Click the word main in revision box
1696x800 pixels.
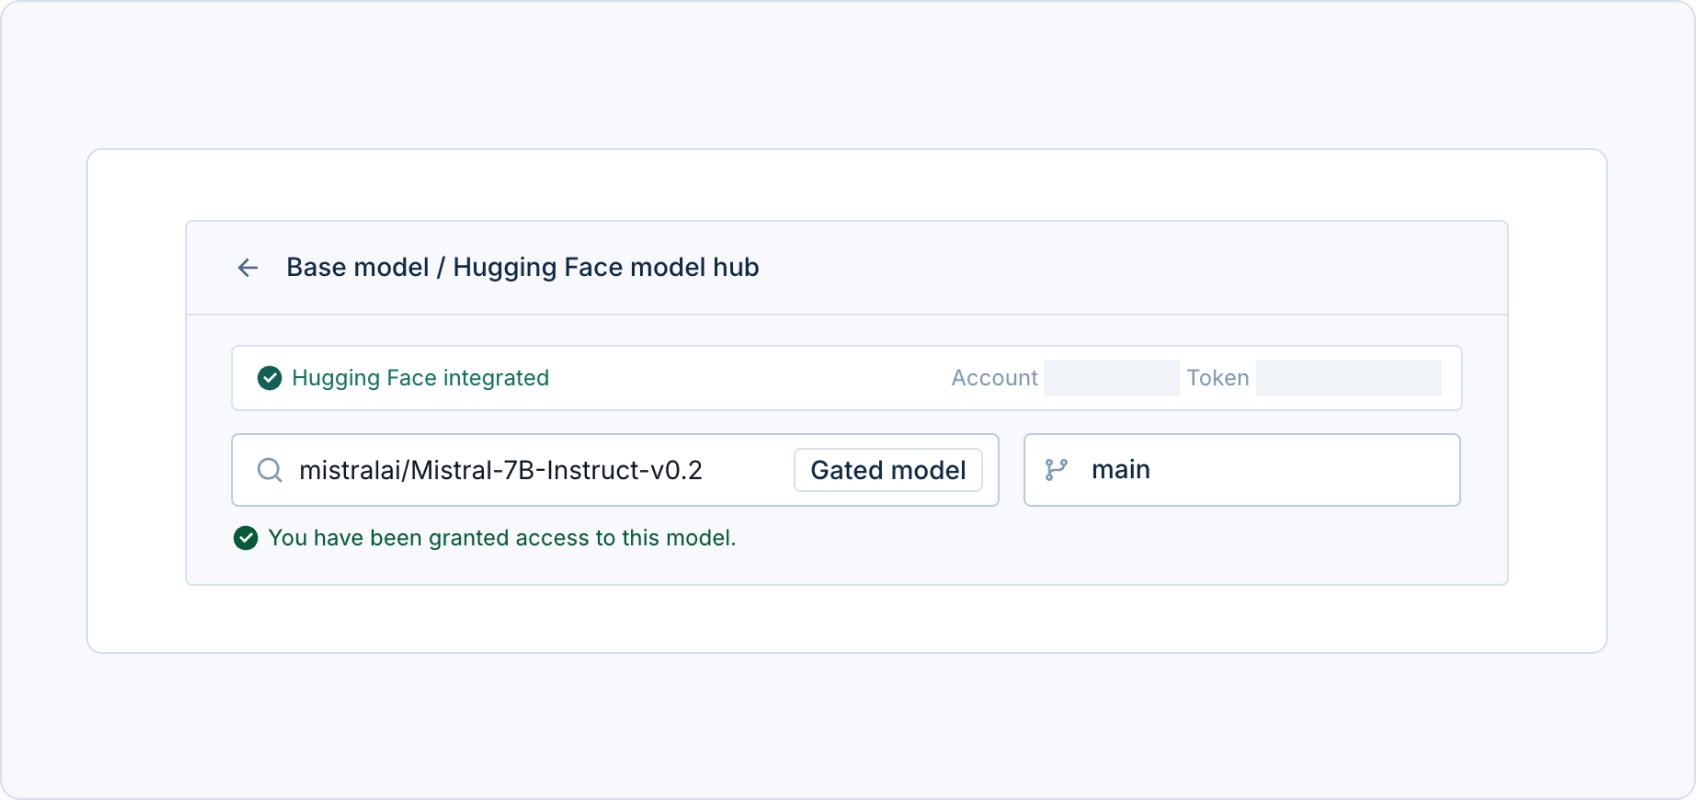click(x=1121, y=470)
